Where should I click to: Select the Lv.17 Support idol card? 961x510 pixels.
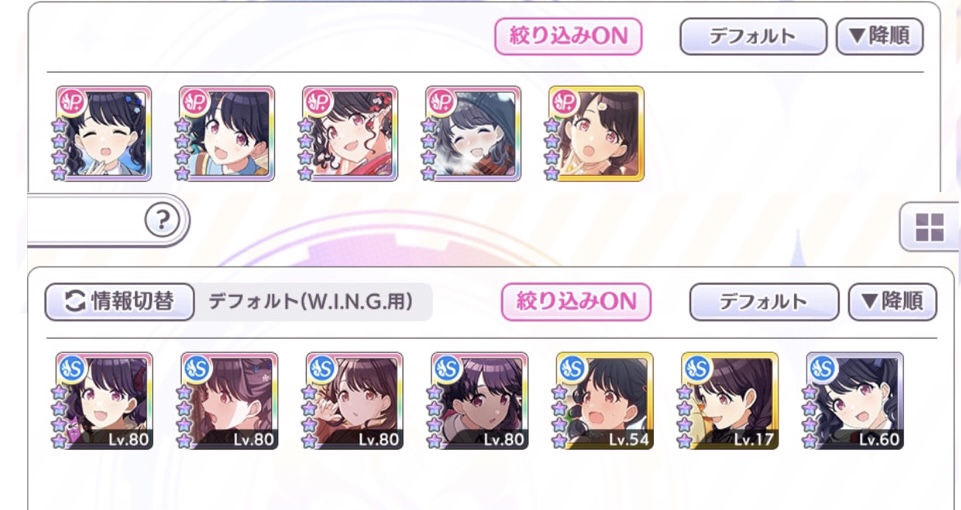(729, 400)
